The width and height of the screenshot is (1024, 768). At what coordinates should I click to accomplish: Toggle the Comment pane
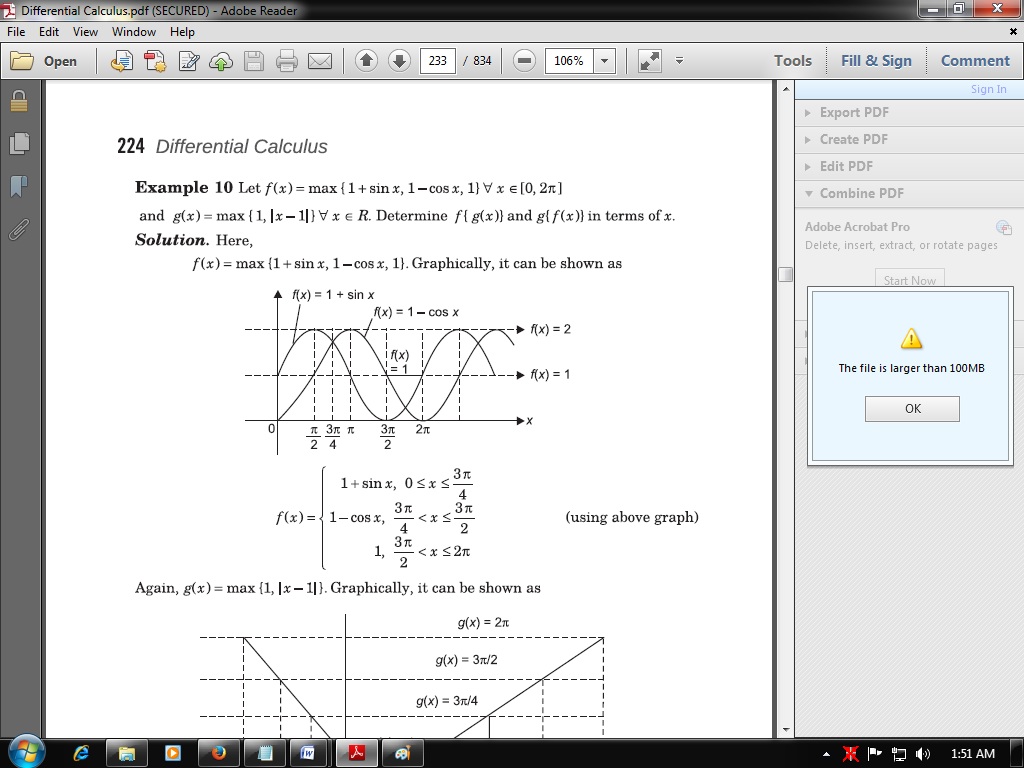point(975,61)
